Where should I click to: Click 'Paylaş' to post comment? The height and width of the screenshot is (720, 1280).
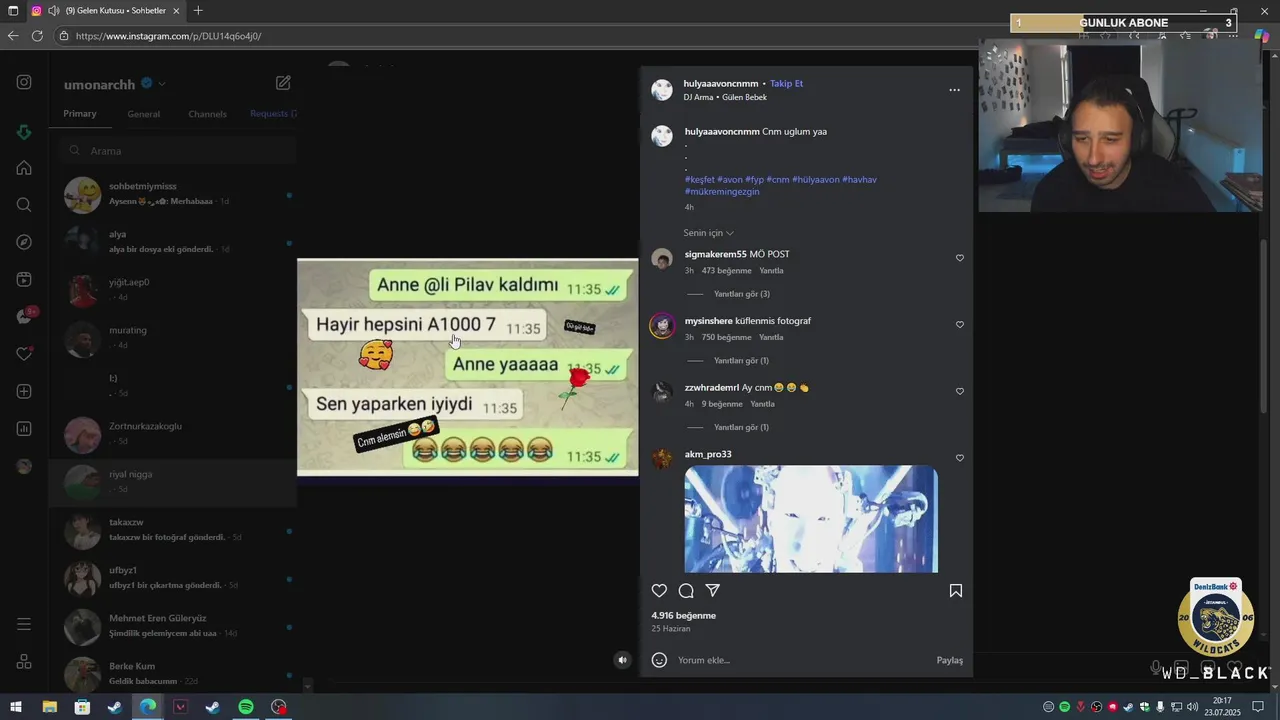(x=949, y=660)
